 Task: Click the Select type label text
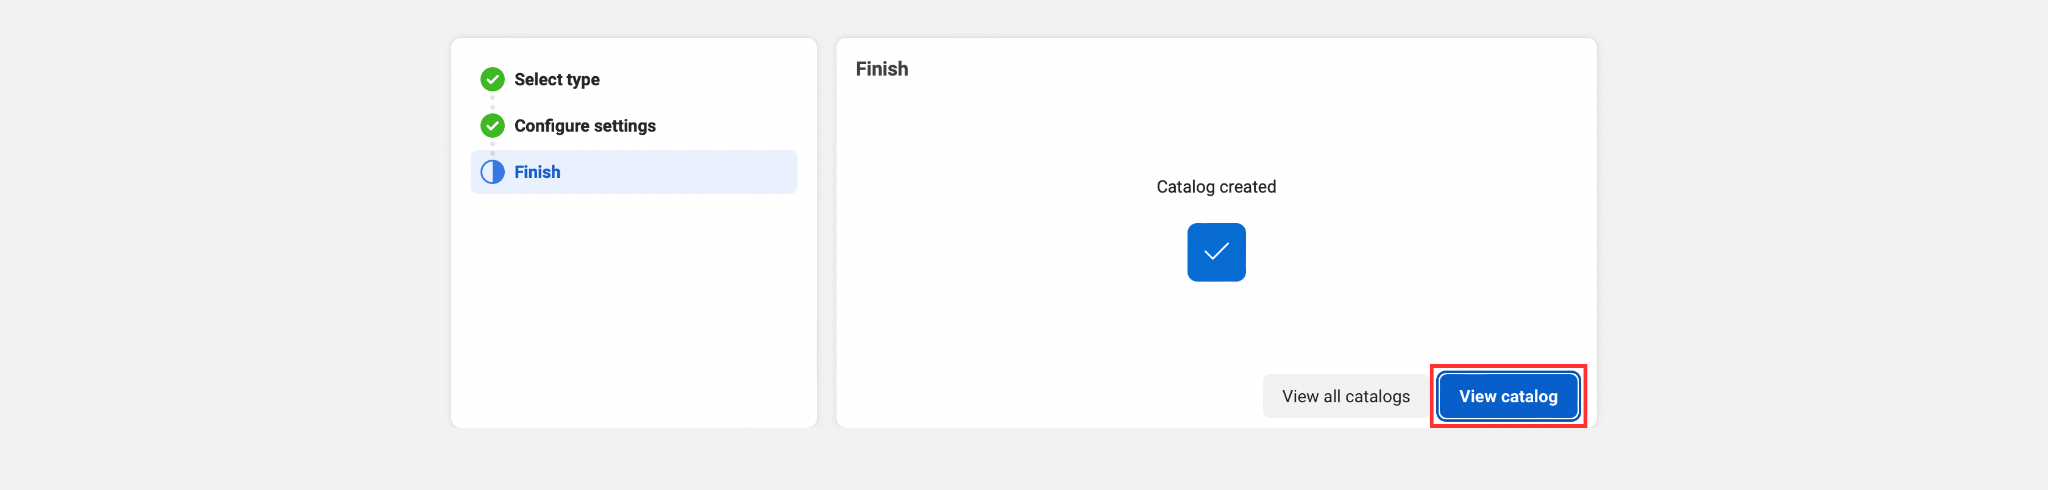(x=557, y=79)
